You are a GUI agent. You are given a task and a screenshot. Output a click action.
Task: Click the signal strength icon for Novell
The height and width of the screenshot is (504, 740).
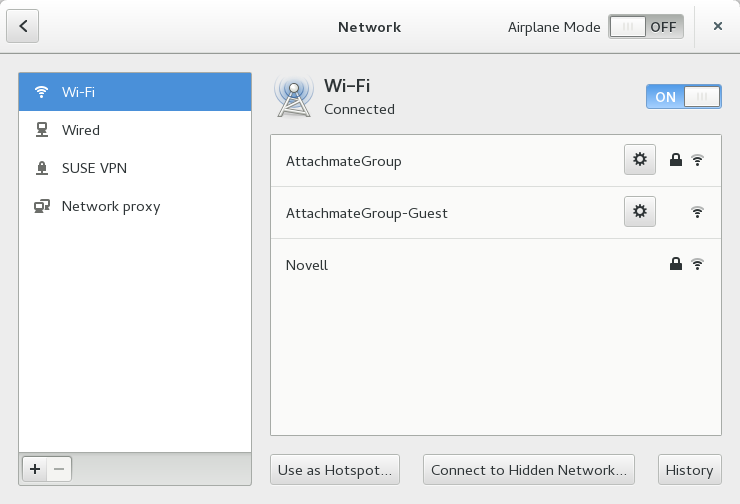coord(698,265)
